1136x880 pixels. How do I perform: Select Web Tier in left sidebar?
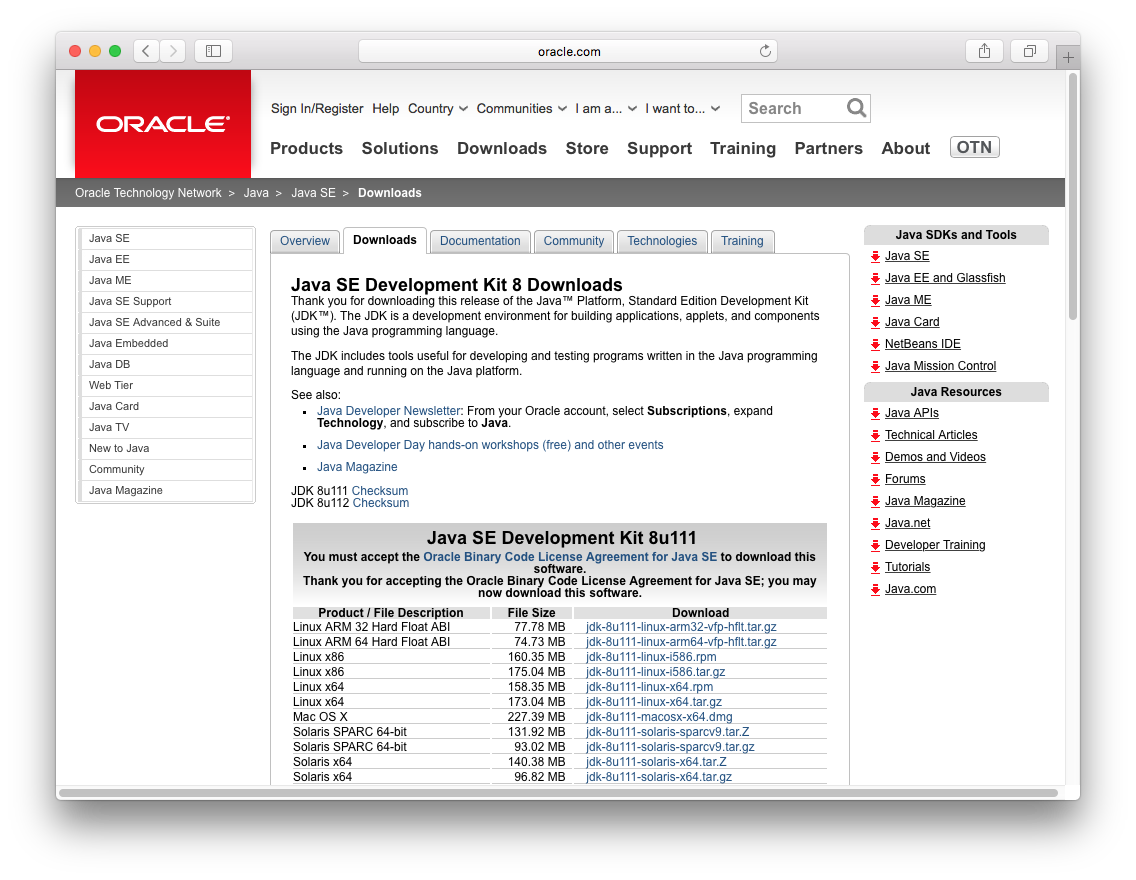click(x=166, y=385)
